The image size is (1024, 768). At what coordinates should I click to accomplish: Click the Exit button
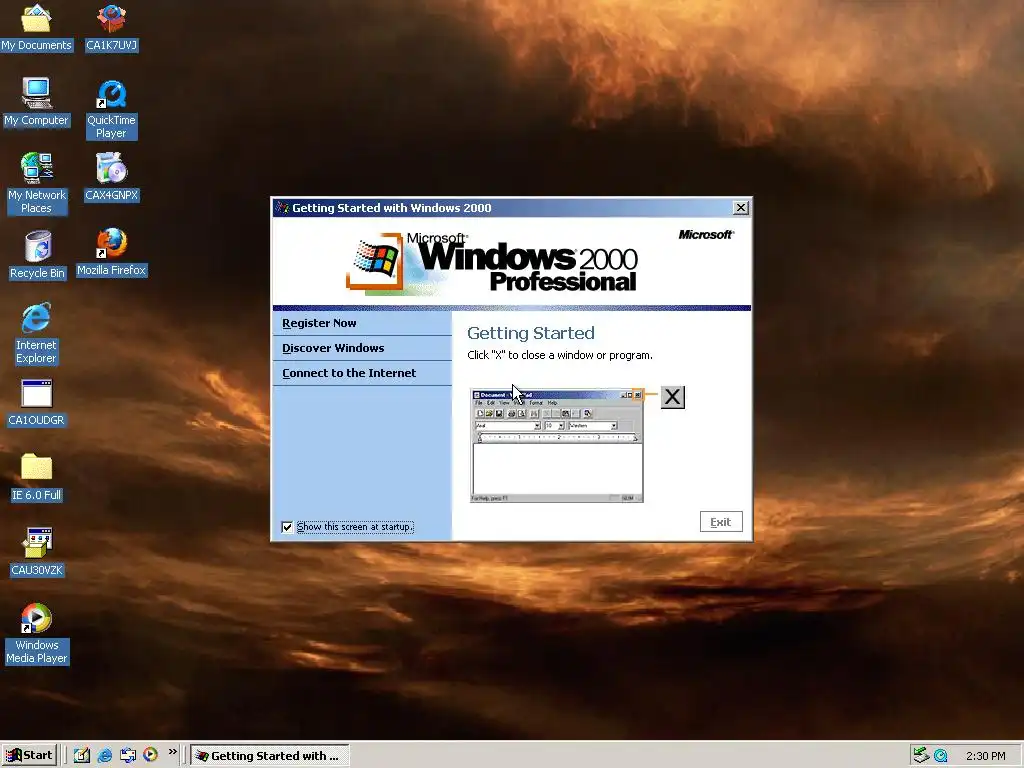pos(721,522)
